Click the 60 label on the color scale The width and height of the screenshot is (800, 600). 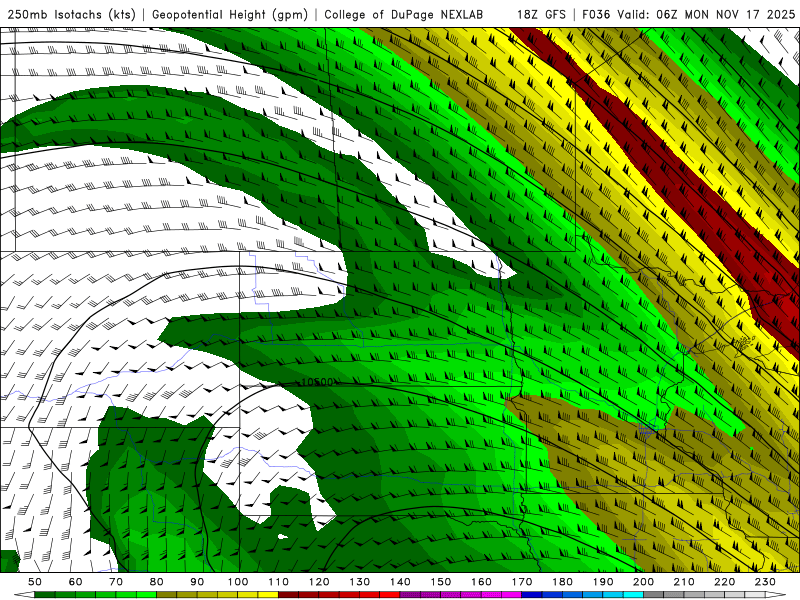click(75, 582)
